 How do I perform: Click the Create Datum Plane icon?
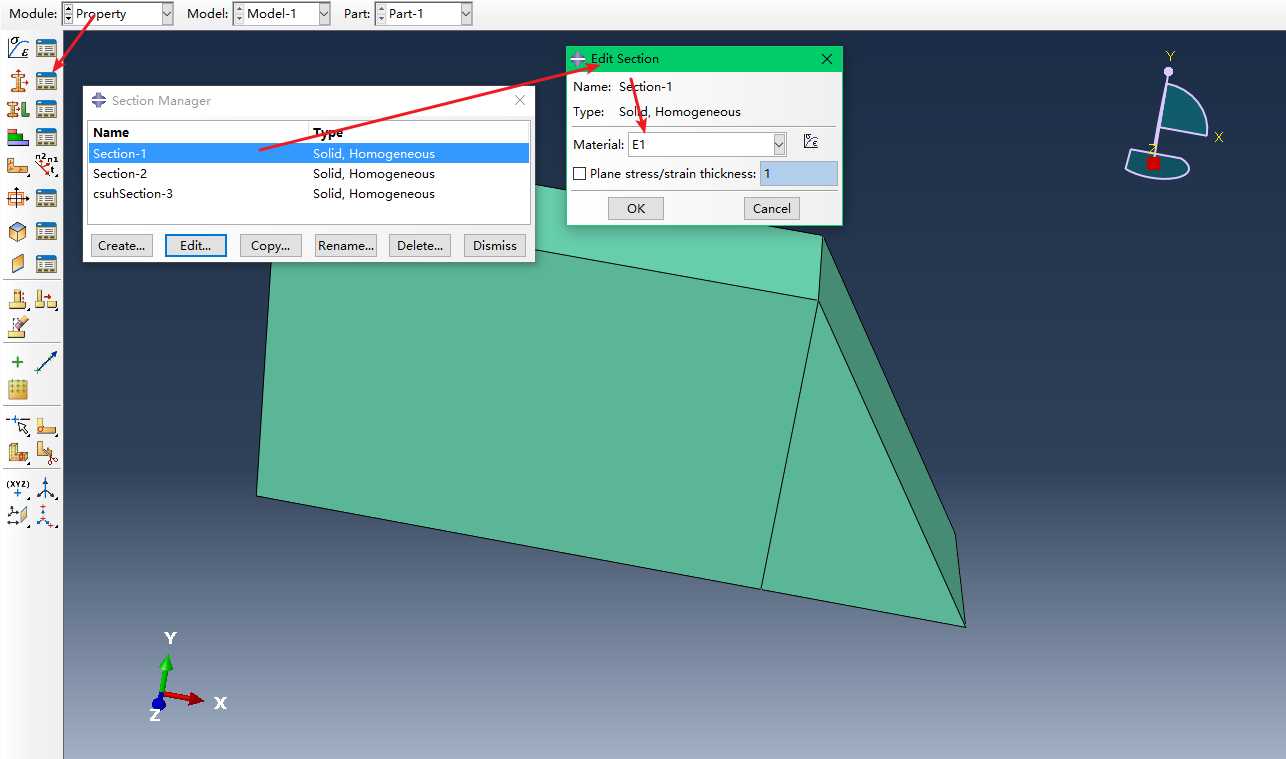point(18,515)
